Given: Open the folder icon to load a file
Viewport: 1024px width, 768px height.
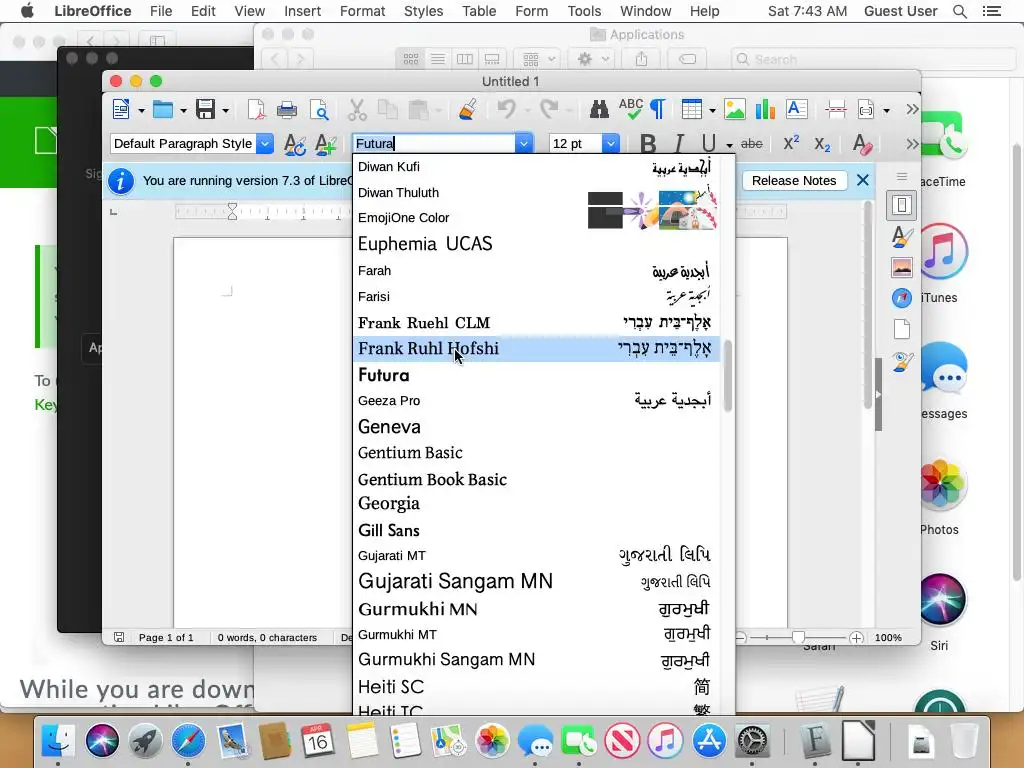Looking at the screenshot, I should [163, 109].
